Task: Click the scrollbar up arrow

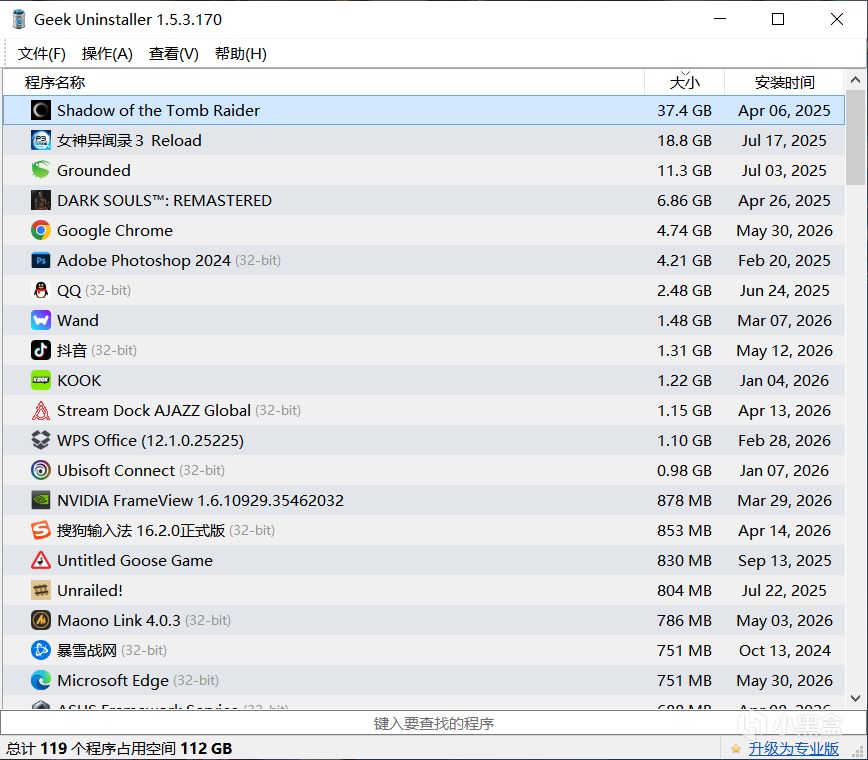Action: [x=855, y=80]
